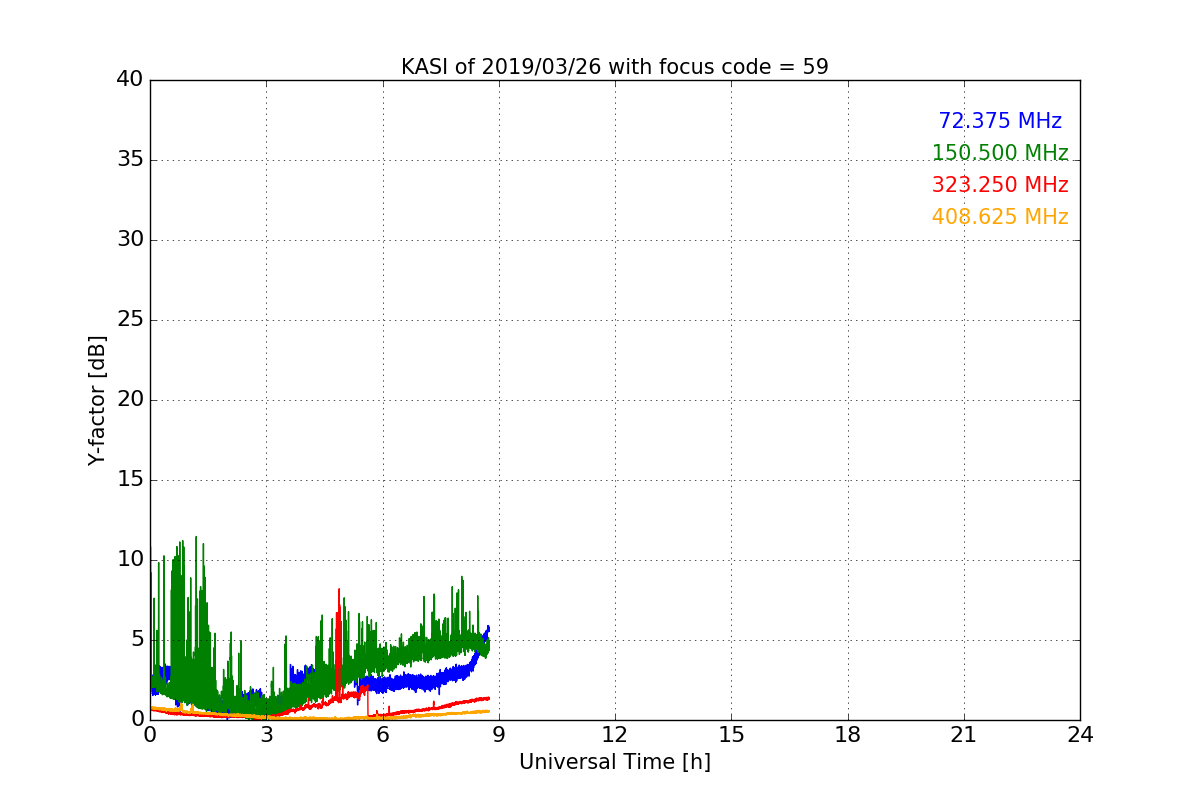Click the y-axis tick value 35

click(130, 159)
